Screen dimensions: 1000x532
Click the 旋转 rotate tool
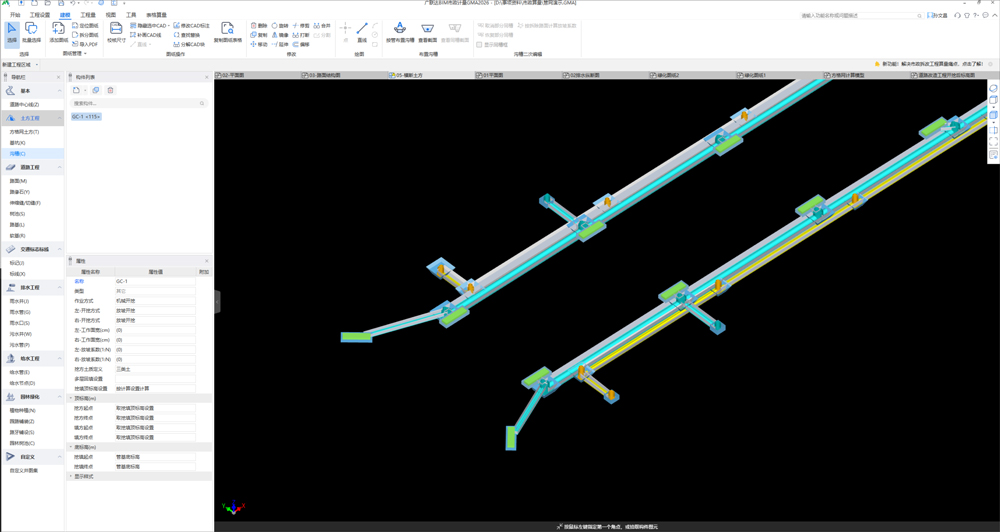coord(280,26)
